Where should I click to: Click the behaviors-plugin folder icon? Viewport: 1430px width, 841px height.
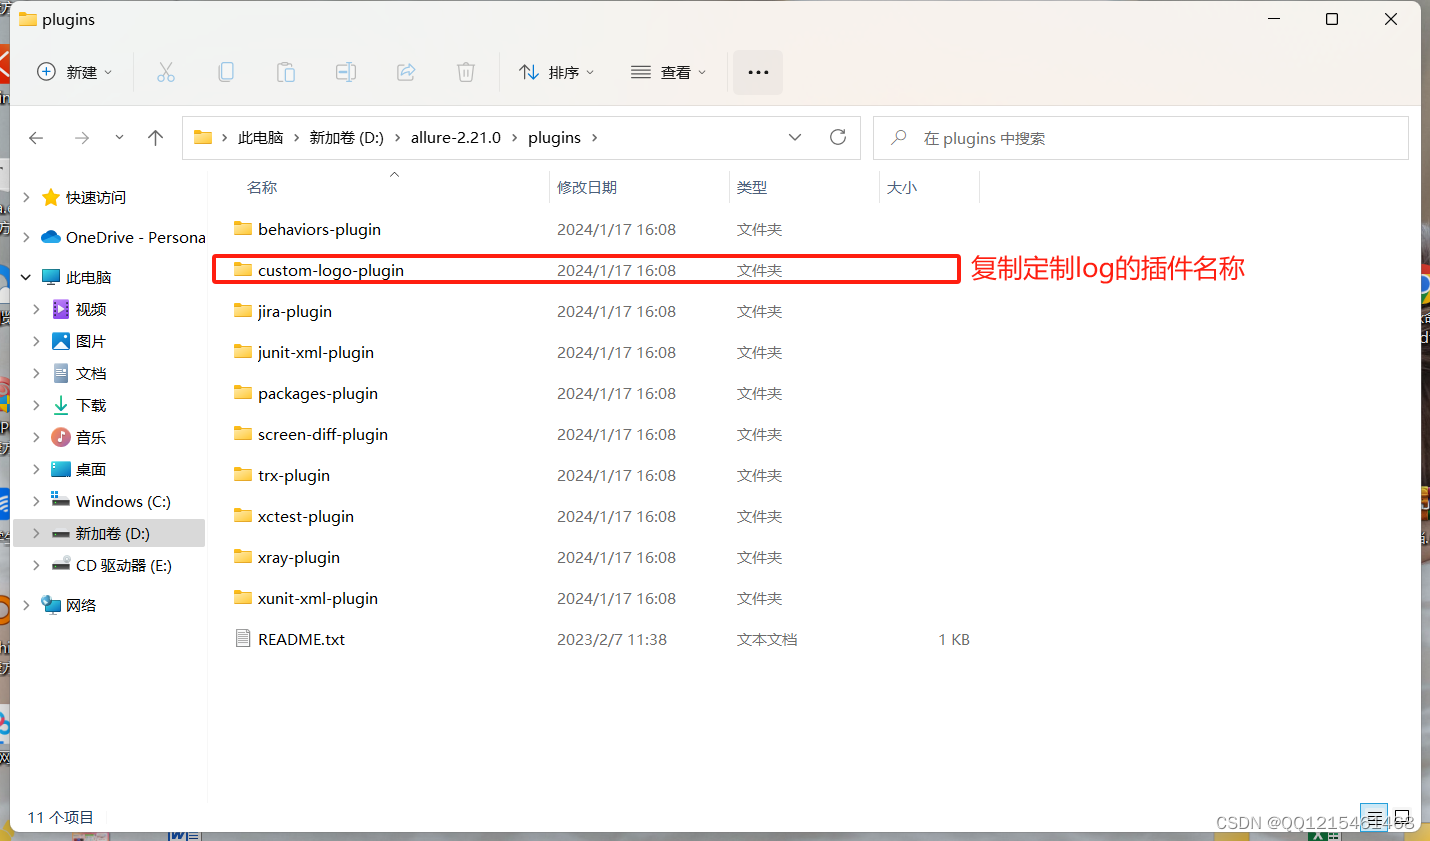pos(242,228)
